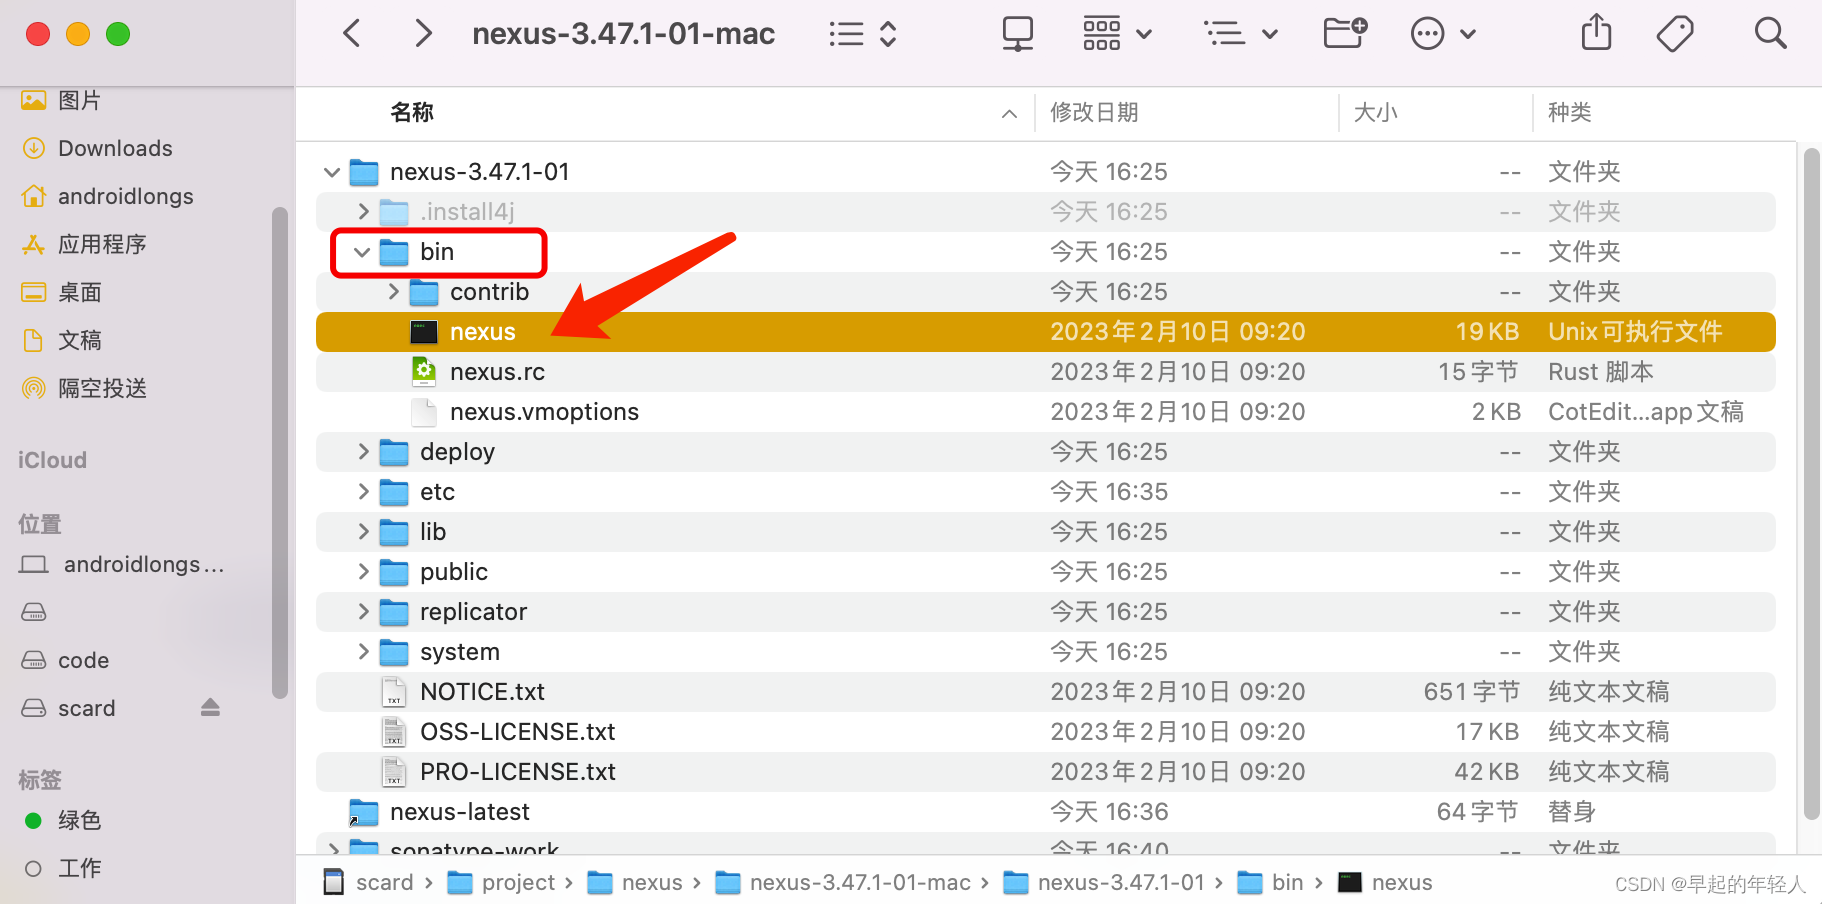
Task: Expand the system folder
Action: pyautogui.click(x=363, y=652)
